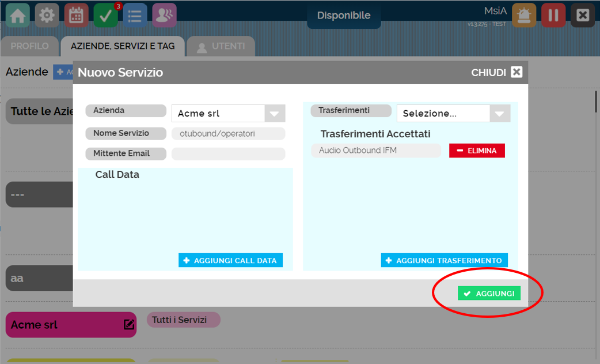The image size is (600, 364).
Task: Open the settings gear icon
Action: 47,15
